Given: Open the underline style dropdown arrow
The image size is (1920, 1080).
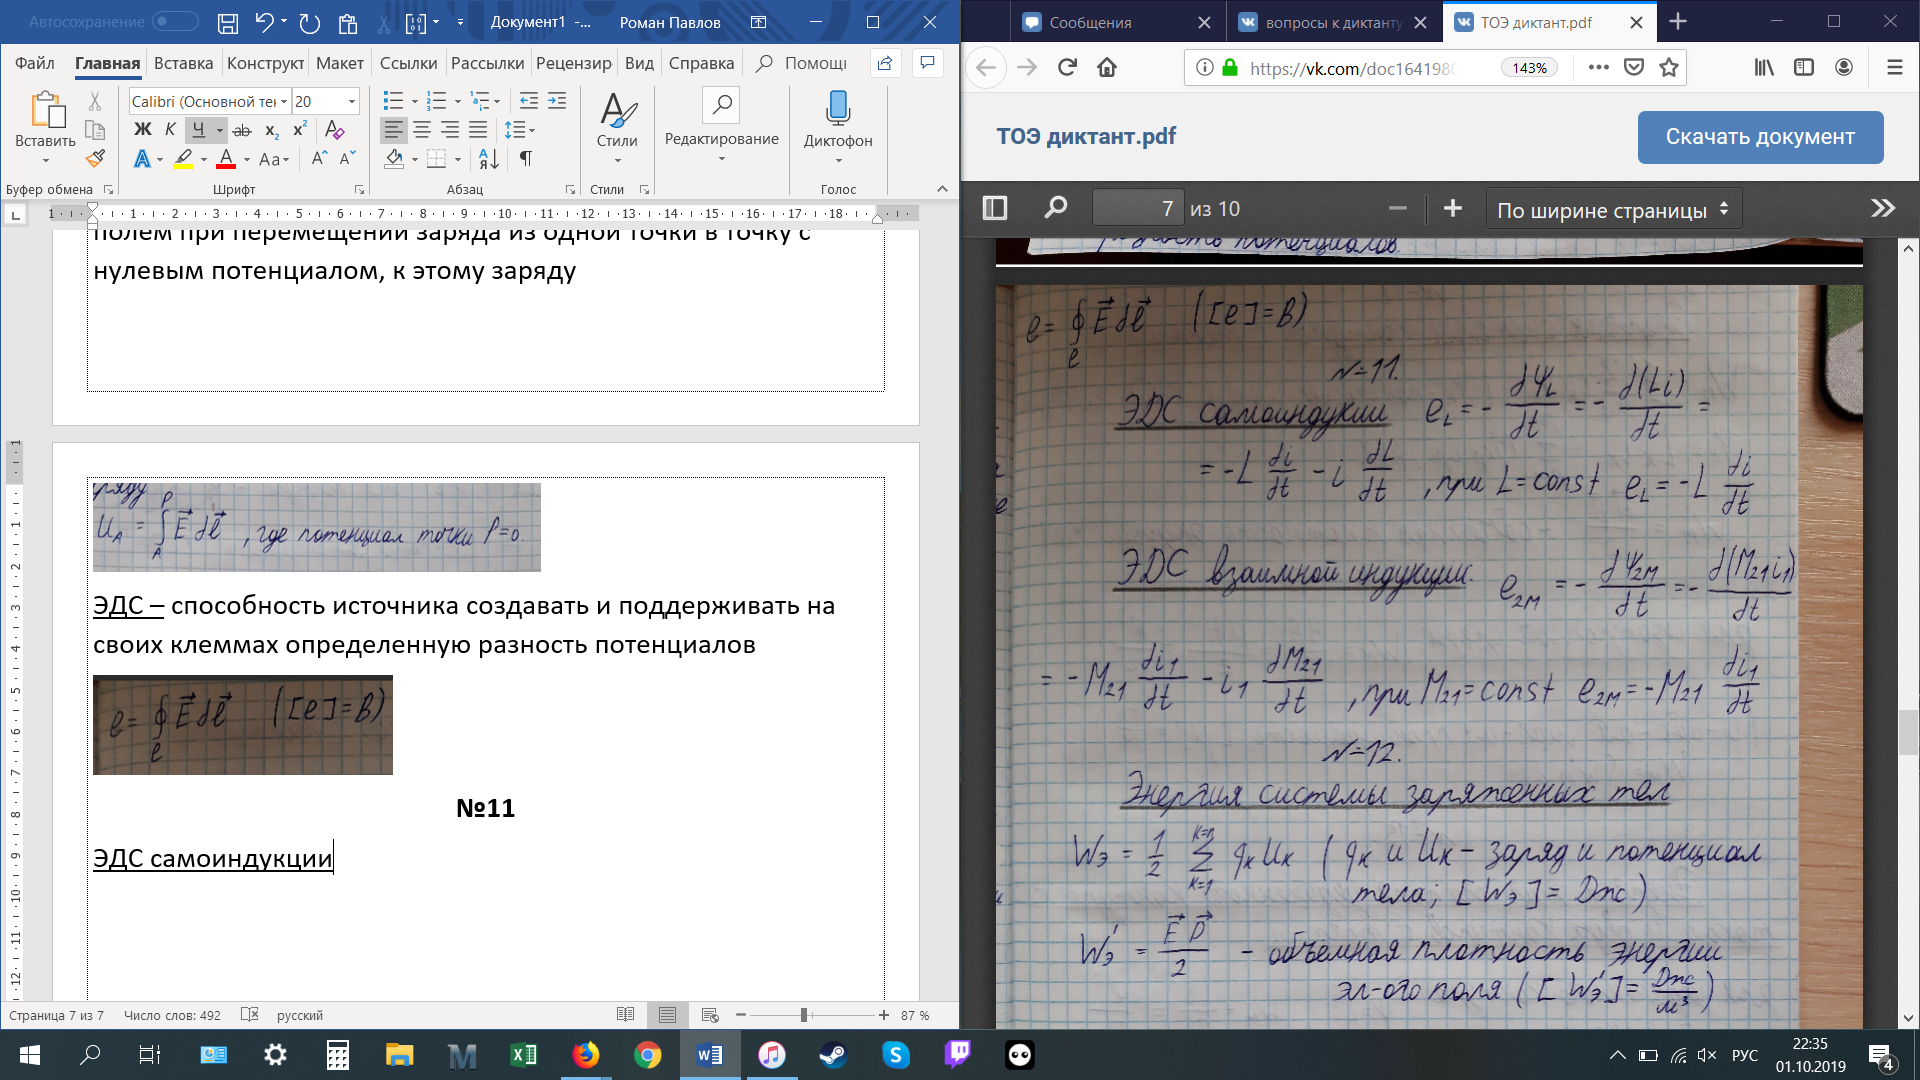Looking at the screenshot, I should (x=219, y=130).
